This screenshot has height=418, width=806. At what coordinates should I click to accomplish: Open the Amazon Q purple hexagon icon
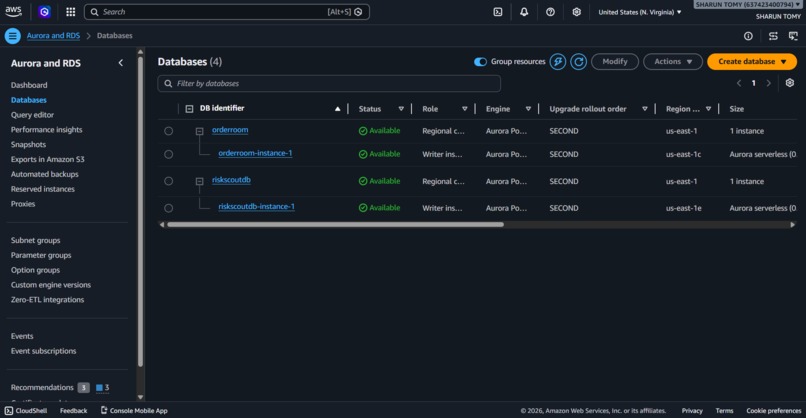click(44, 11)
